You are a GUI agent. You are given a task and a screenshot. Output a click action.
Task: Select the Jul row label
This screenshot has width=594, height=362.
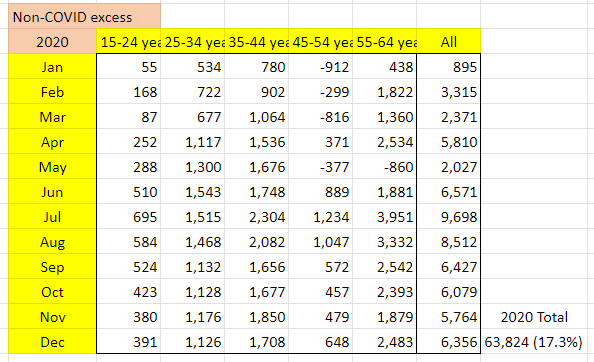(x=52, y=217)
